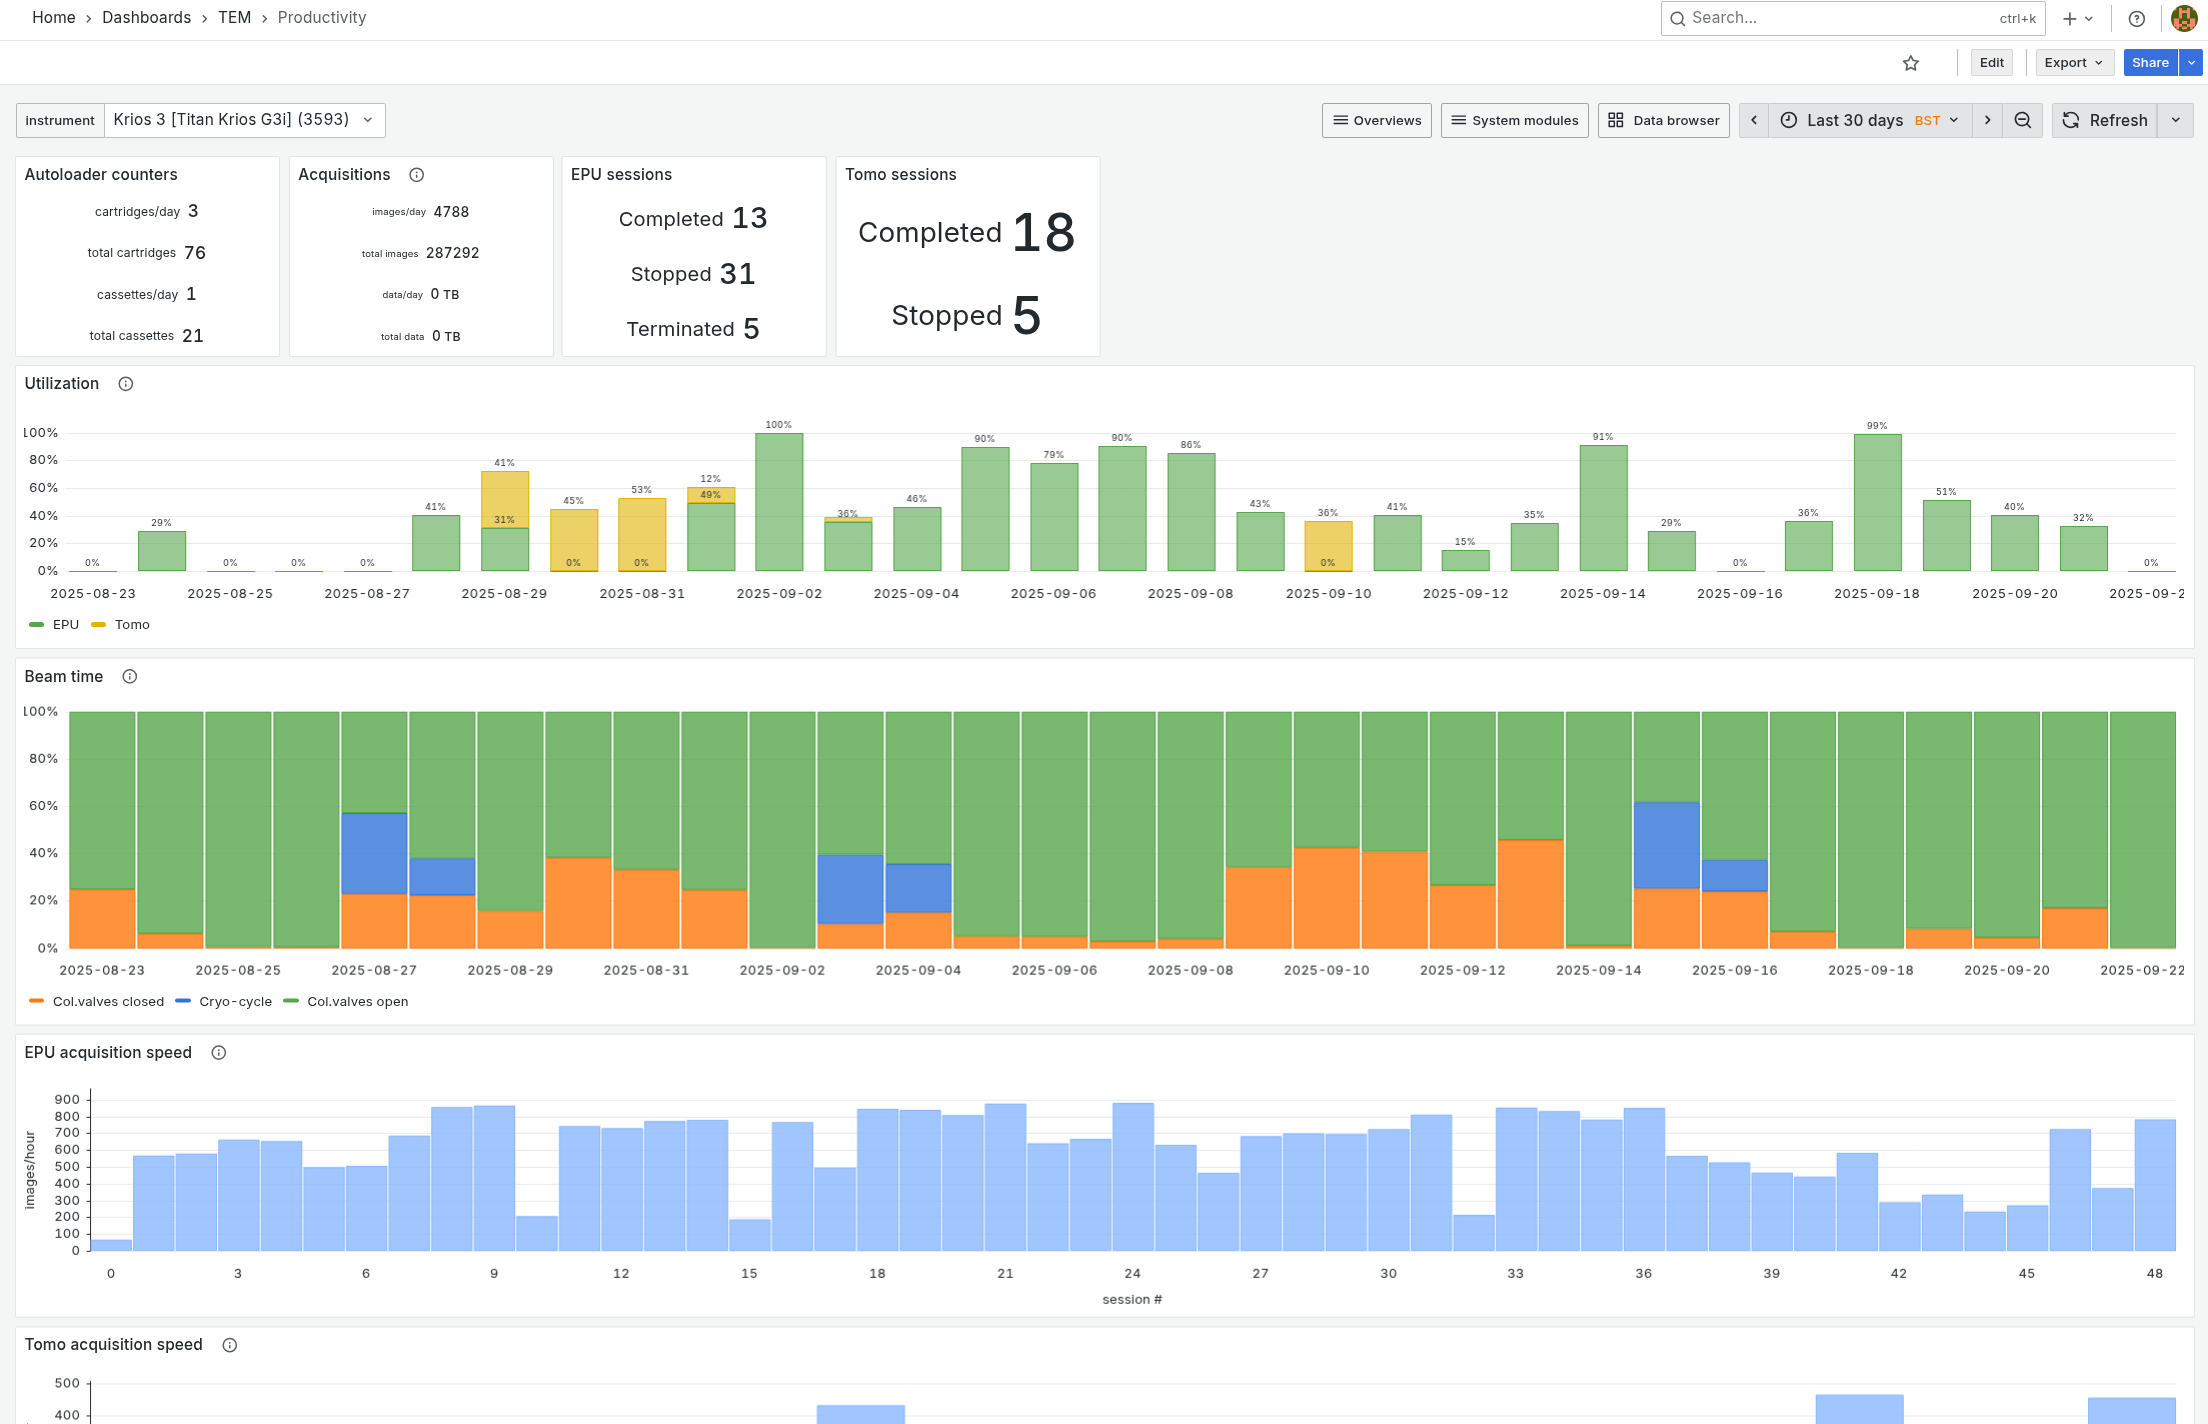Open the instrument selector dropdown

click(x=245, y=120)
